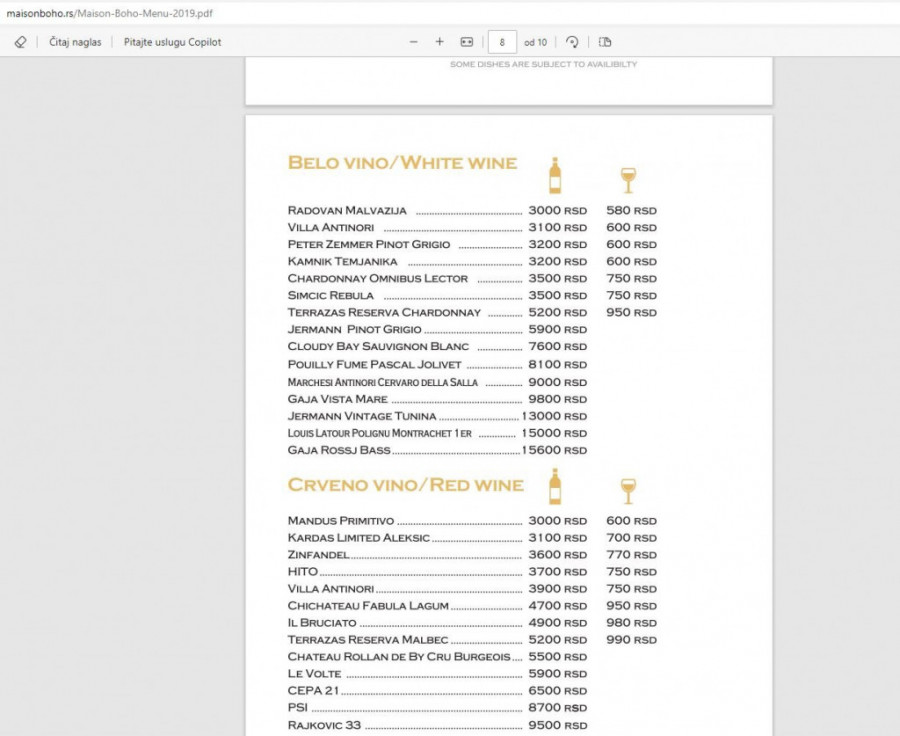This screenshot has width=900, height=736.
Task: Click the Terrazas Reserva Malbec entry
Action: [368, 640]
